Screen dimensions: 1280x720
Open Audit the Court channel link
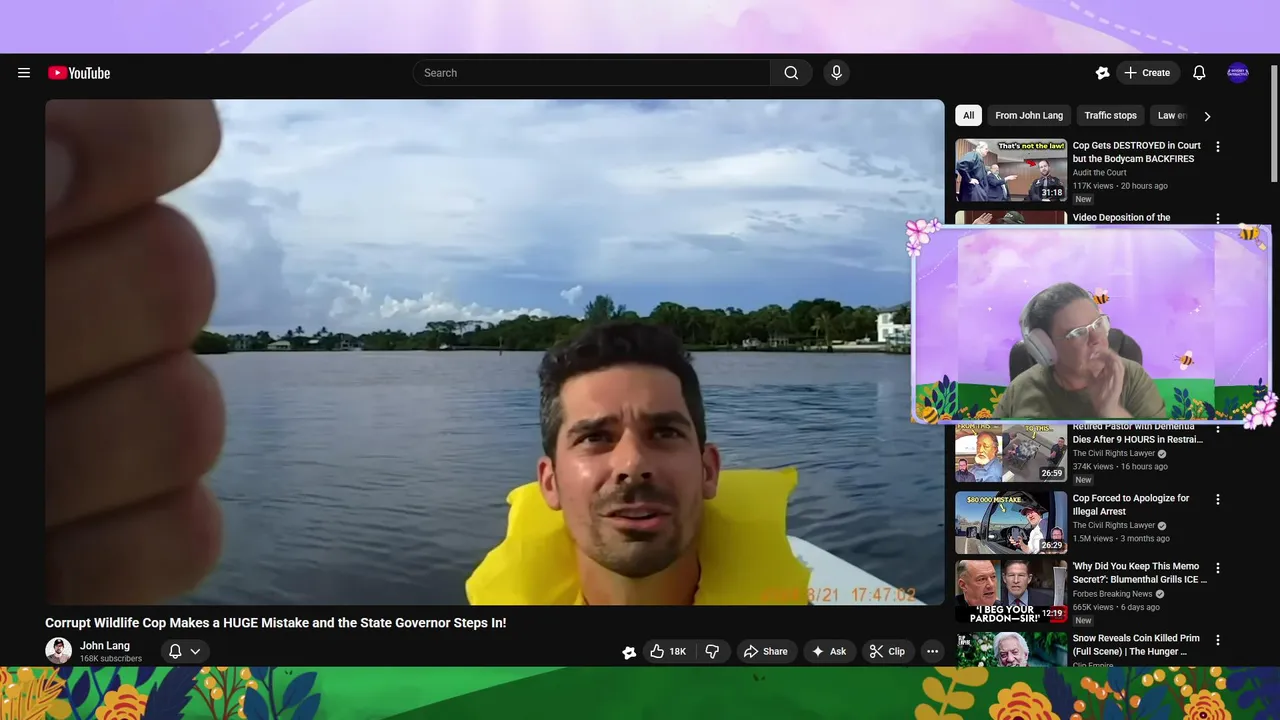[1100, 173]
